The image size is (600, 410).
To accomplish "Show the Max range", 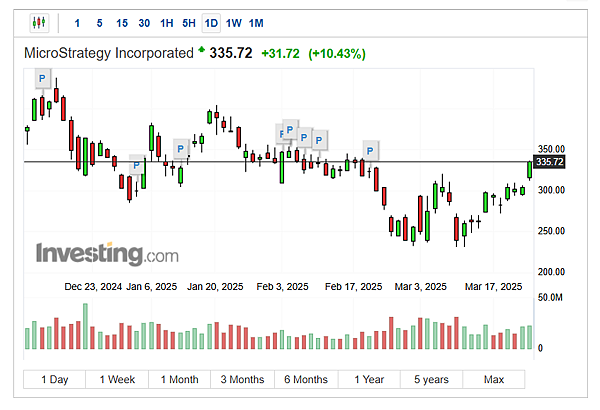I will [494, 379].
